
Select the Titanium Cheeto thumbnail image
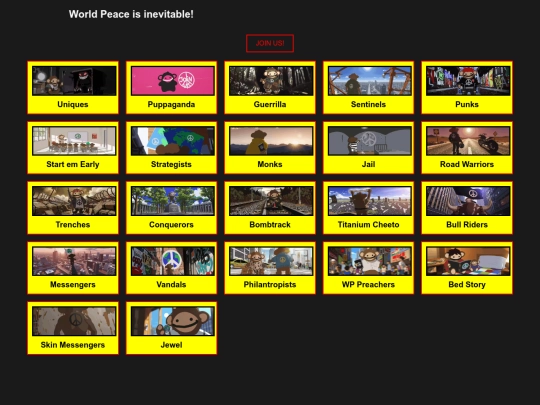coord(370,201)
